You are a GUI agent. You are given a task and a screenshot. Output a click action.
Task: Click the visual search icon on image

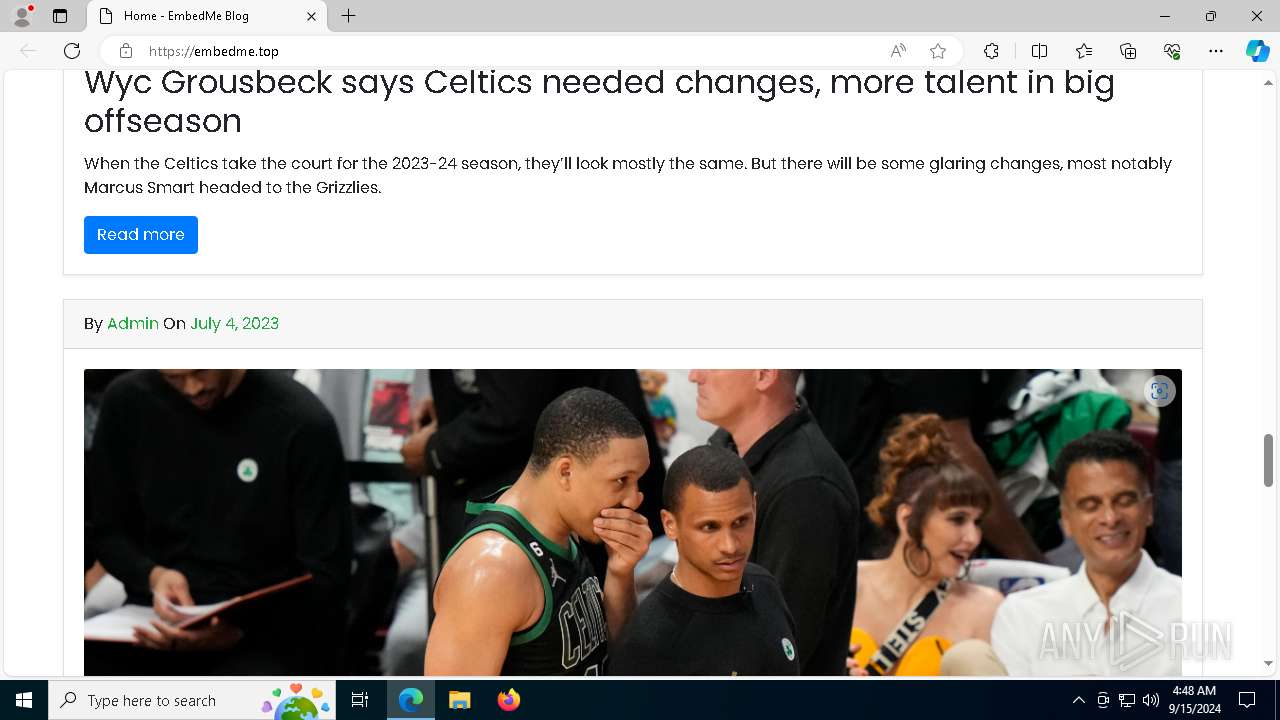(x=1159, y=391)
